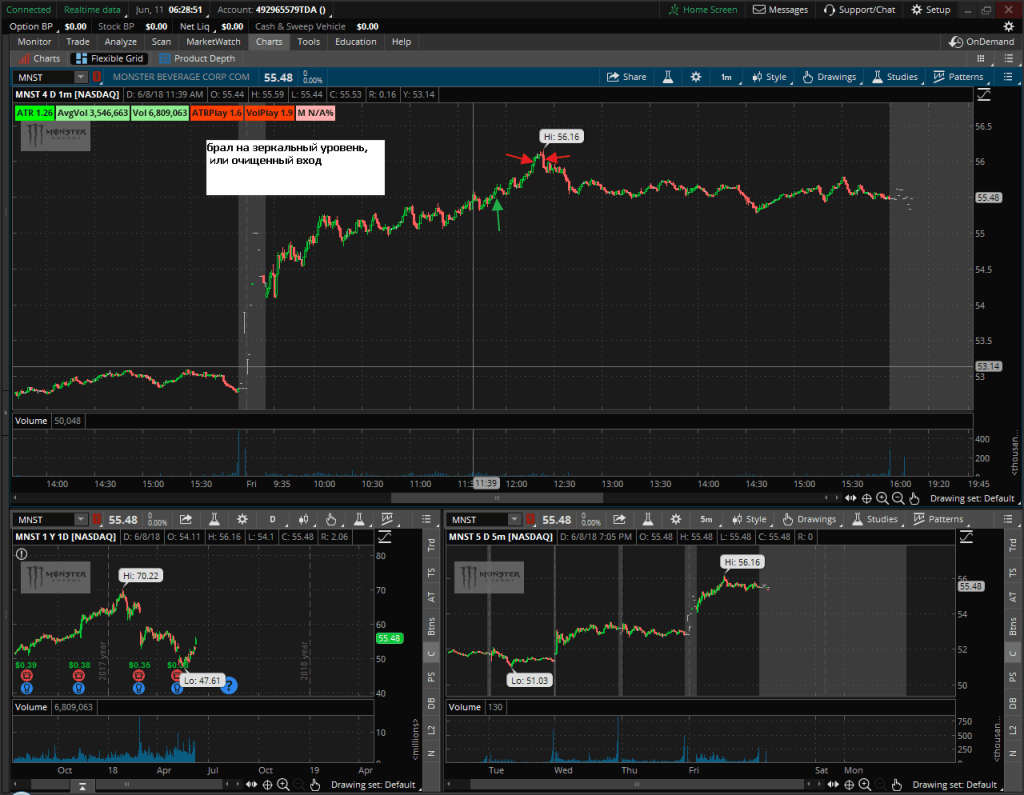Viewport: 1024px width, 795px height.
Task: Click zoom in magnifier below main chart
Action: click(882, 498)
